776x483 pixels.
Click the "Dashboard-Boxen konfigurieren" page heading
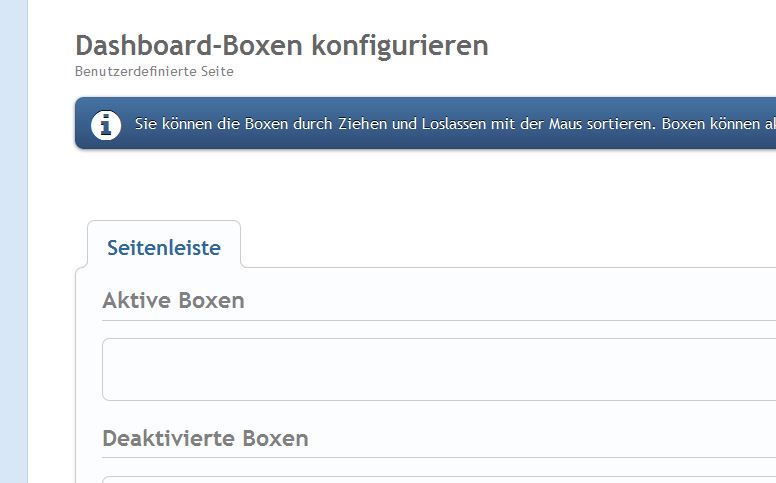coord(281,46)
